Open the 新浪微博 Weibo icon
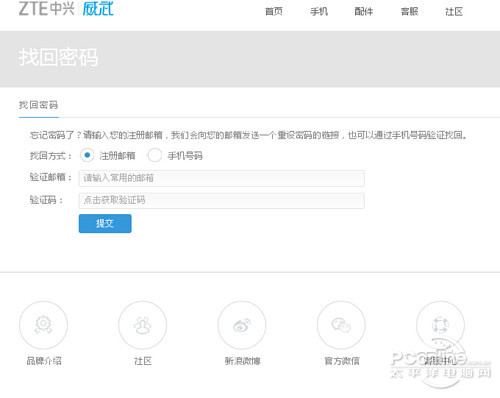This screenshot has height=398, width=500. [242, 325]
